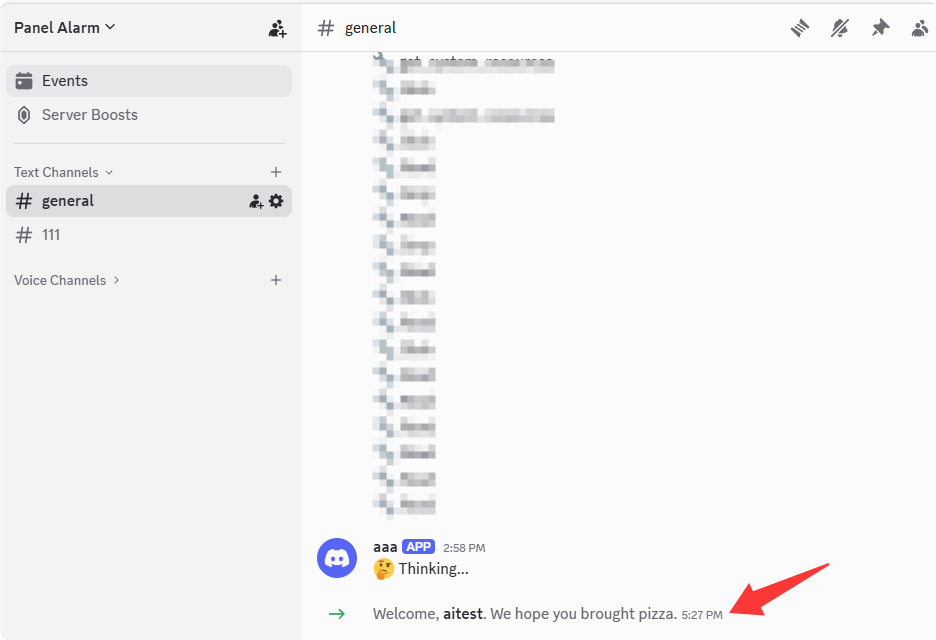Click the aaa bot avatar
The width and height of the screenshot is (936, 640).
click(x=337, y=558)
